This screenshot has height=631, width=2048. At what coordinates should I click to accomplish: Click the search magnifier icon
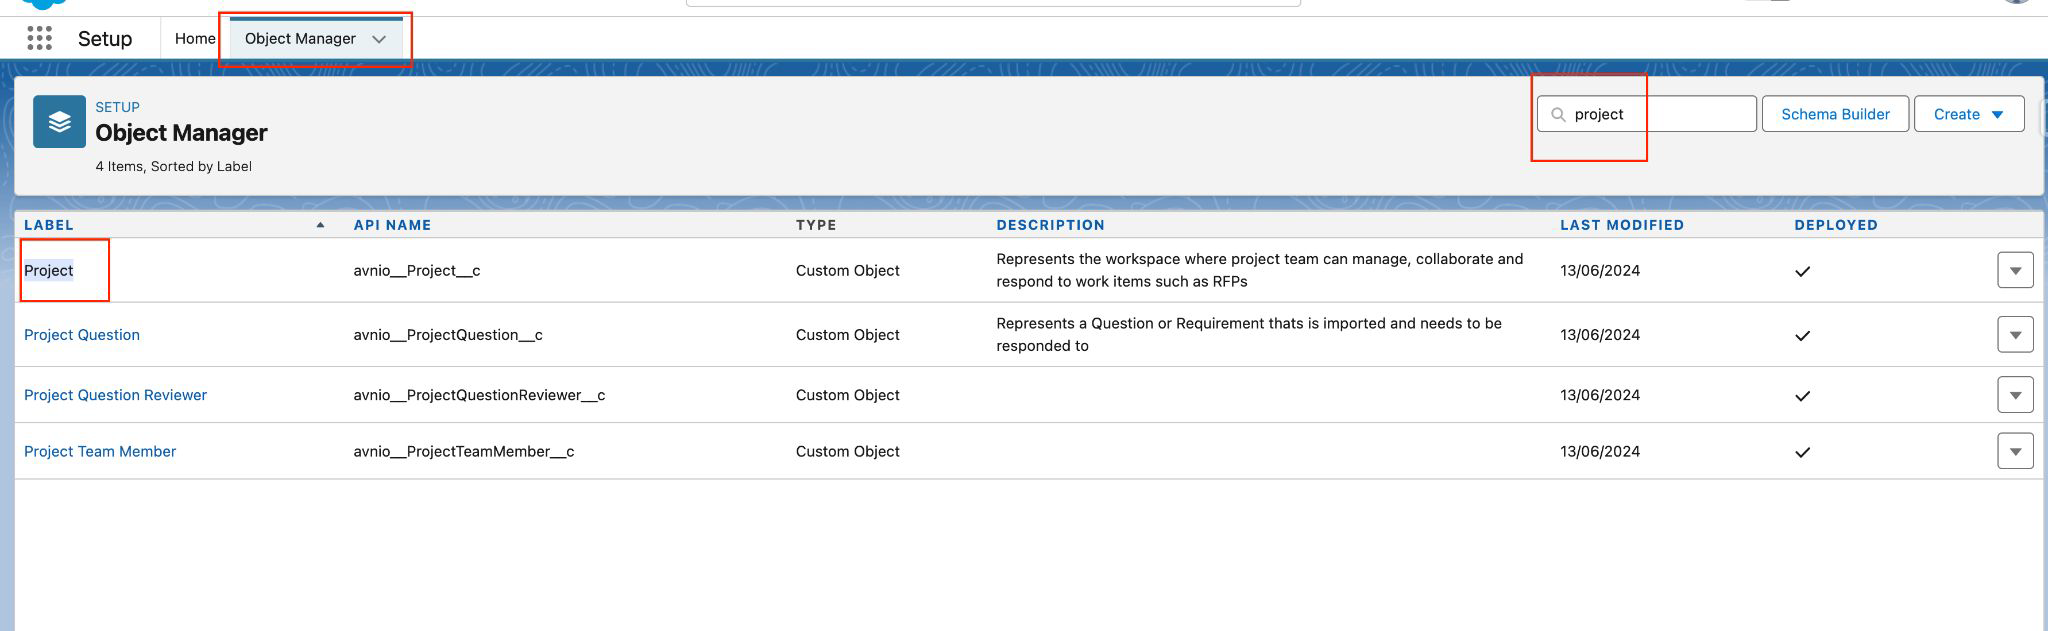click(x=1558, y=114)
